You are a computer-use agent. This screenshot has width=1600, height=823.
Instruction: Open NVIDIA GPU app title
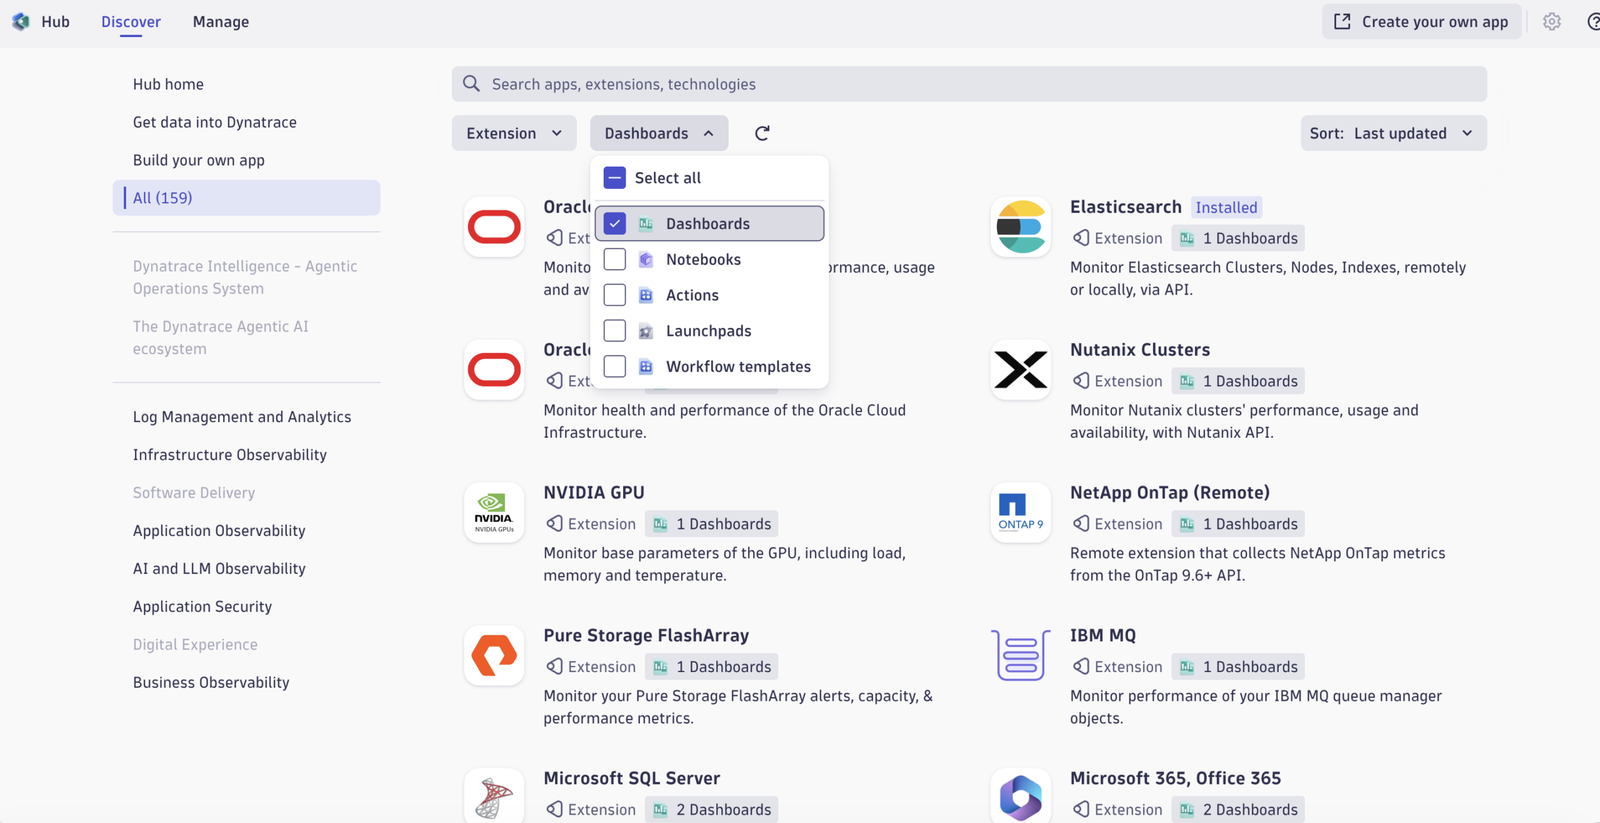click(x=594, y=493)
